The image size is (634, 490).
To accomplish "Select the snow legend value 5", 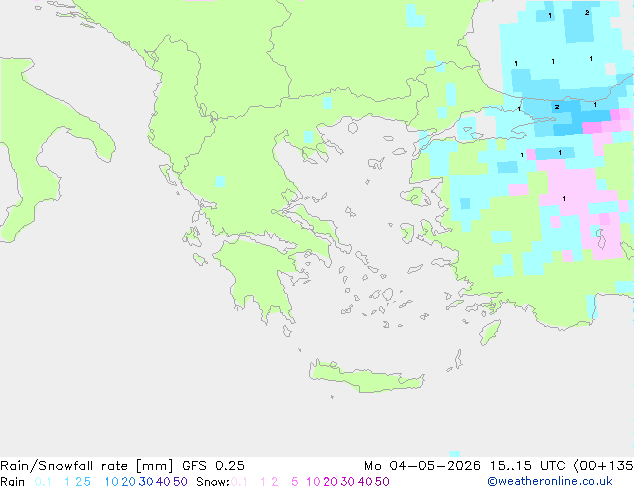I will (295, 482).
